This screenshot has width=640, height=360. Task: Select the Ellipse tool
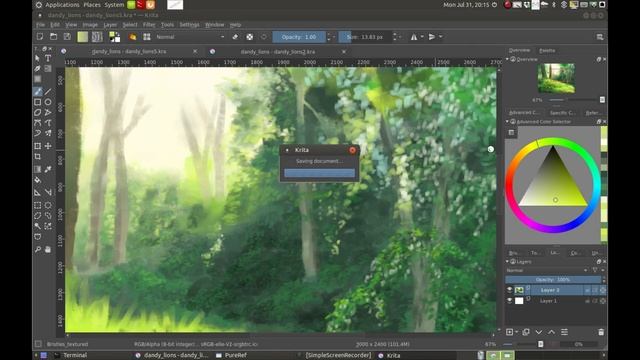coord(48,102)
